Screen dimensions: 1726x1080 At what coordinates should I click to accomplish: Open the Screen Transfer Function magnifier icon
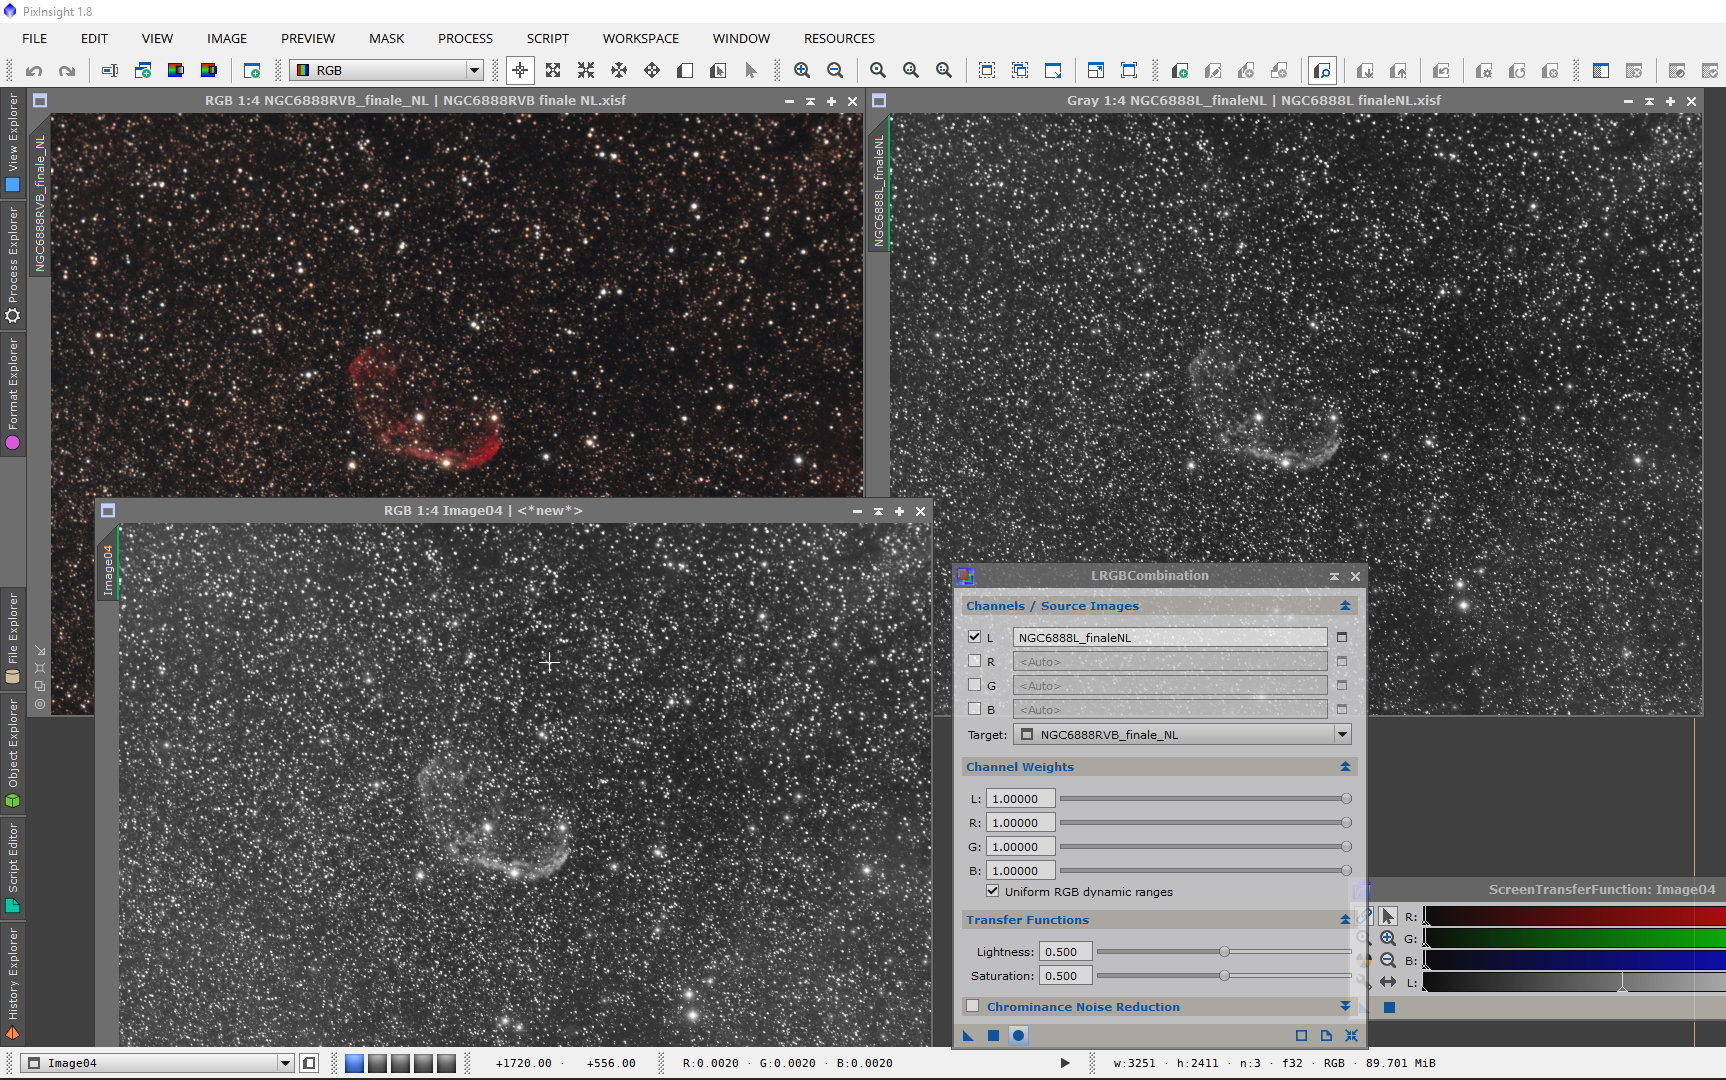(x=1322, y=70)
